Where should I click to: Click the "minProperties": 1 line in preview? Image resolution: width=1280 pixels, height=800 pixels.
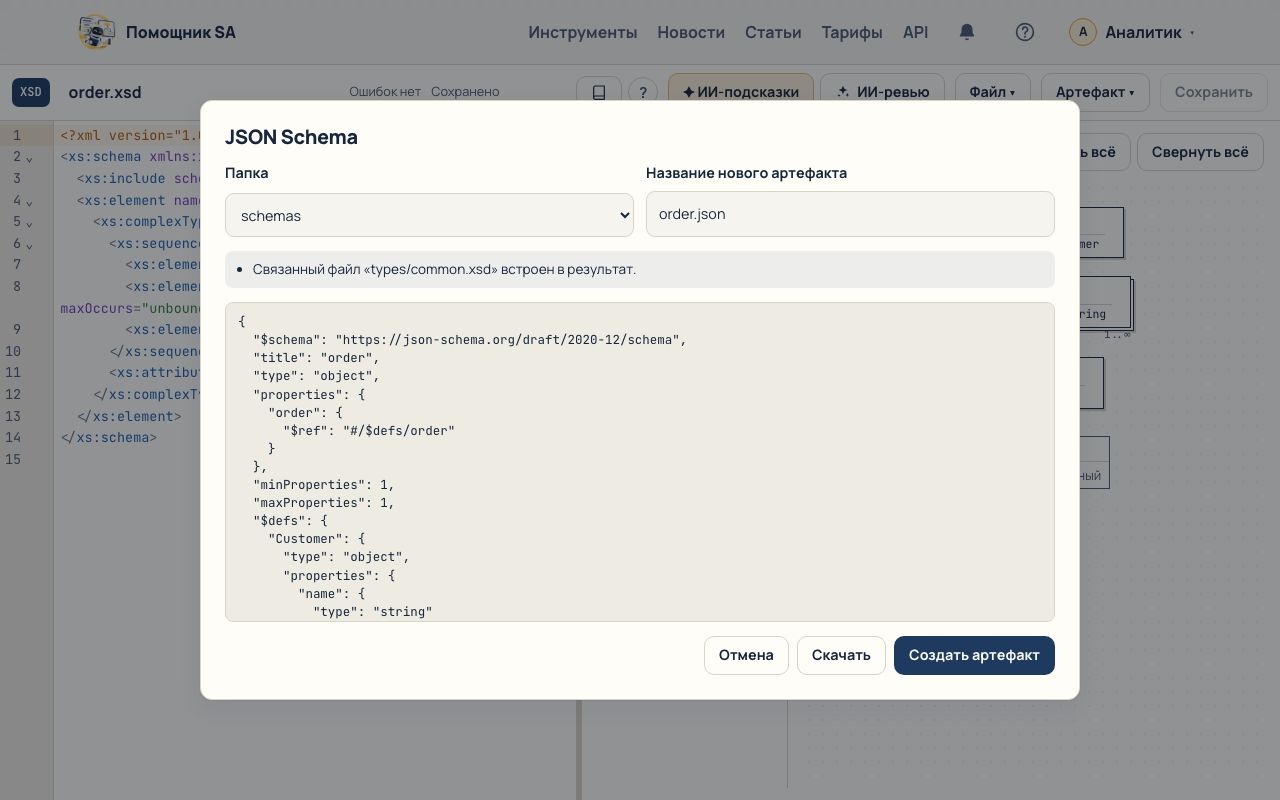324,485
